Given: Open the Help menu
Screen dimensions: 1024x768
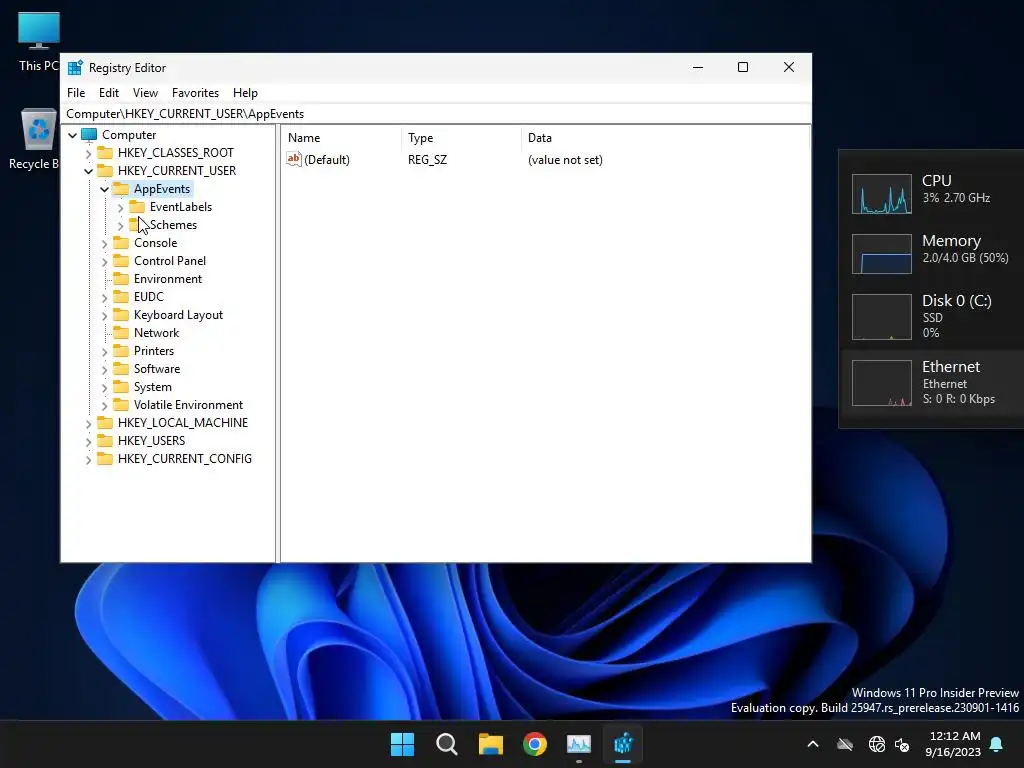Looking at the screenshot, I should pos(245,93).
